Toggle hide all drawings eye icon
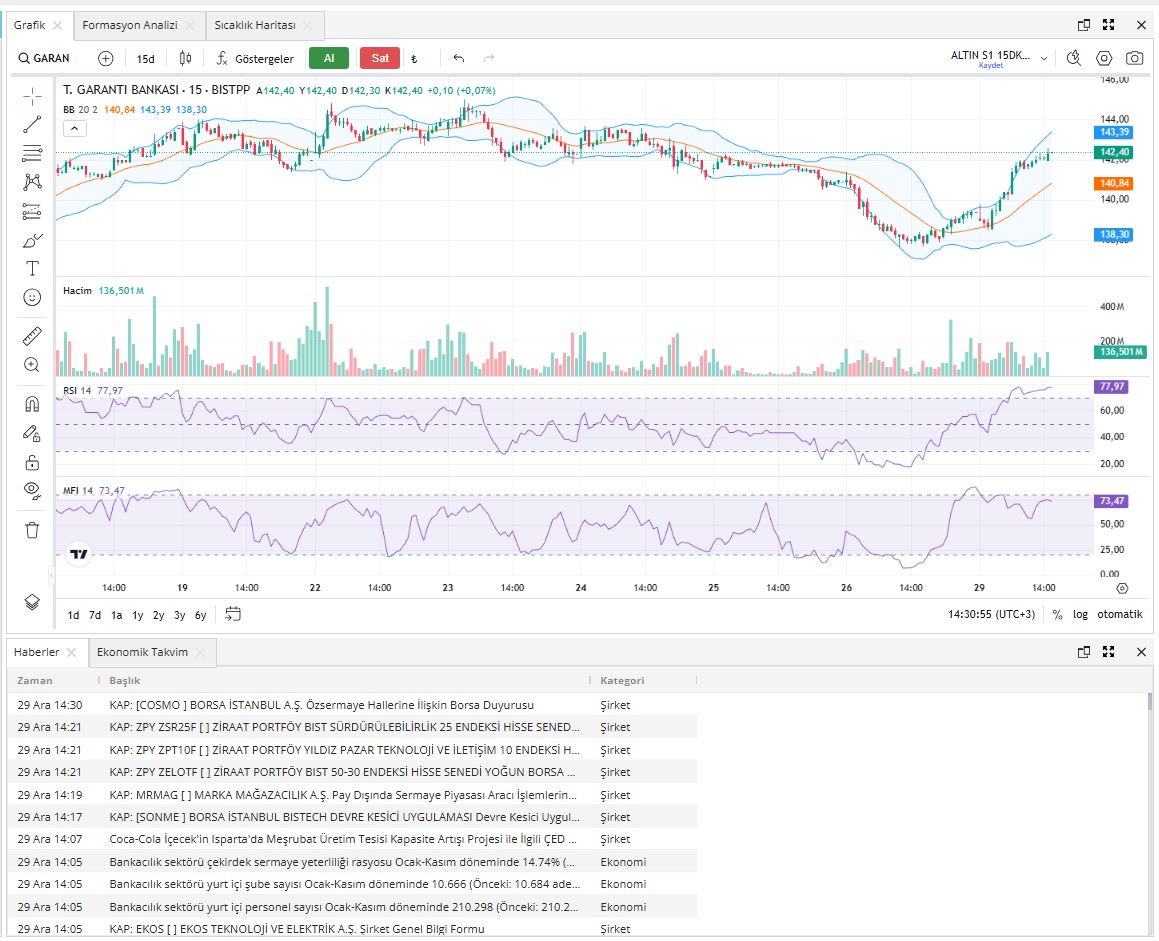 32,491
